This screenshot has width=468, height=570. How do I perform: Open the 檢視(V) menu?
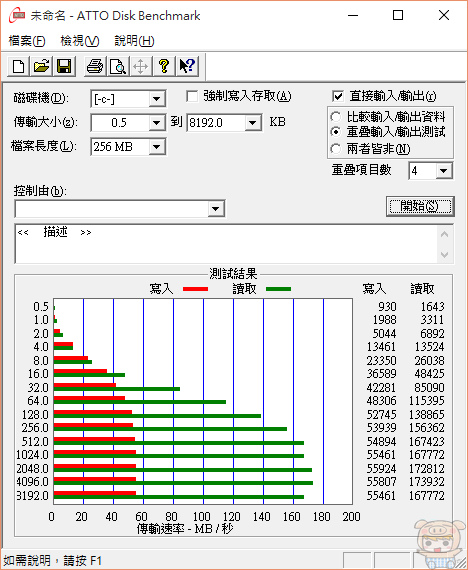80,41
